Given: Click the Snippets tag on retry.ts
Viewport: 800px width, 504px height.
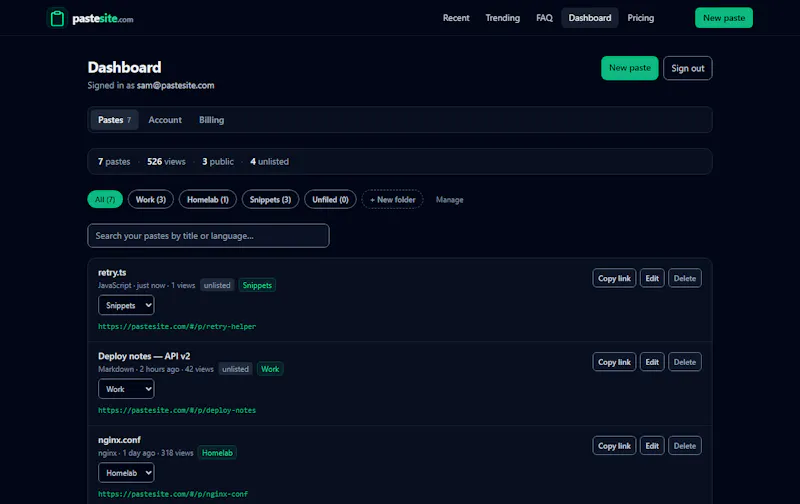Looking at the screenshot, I should (257, 285).
